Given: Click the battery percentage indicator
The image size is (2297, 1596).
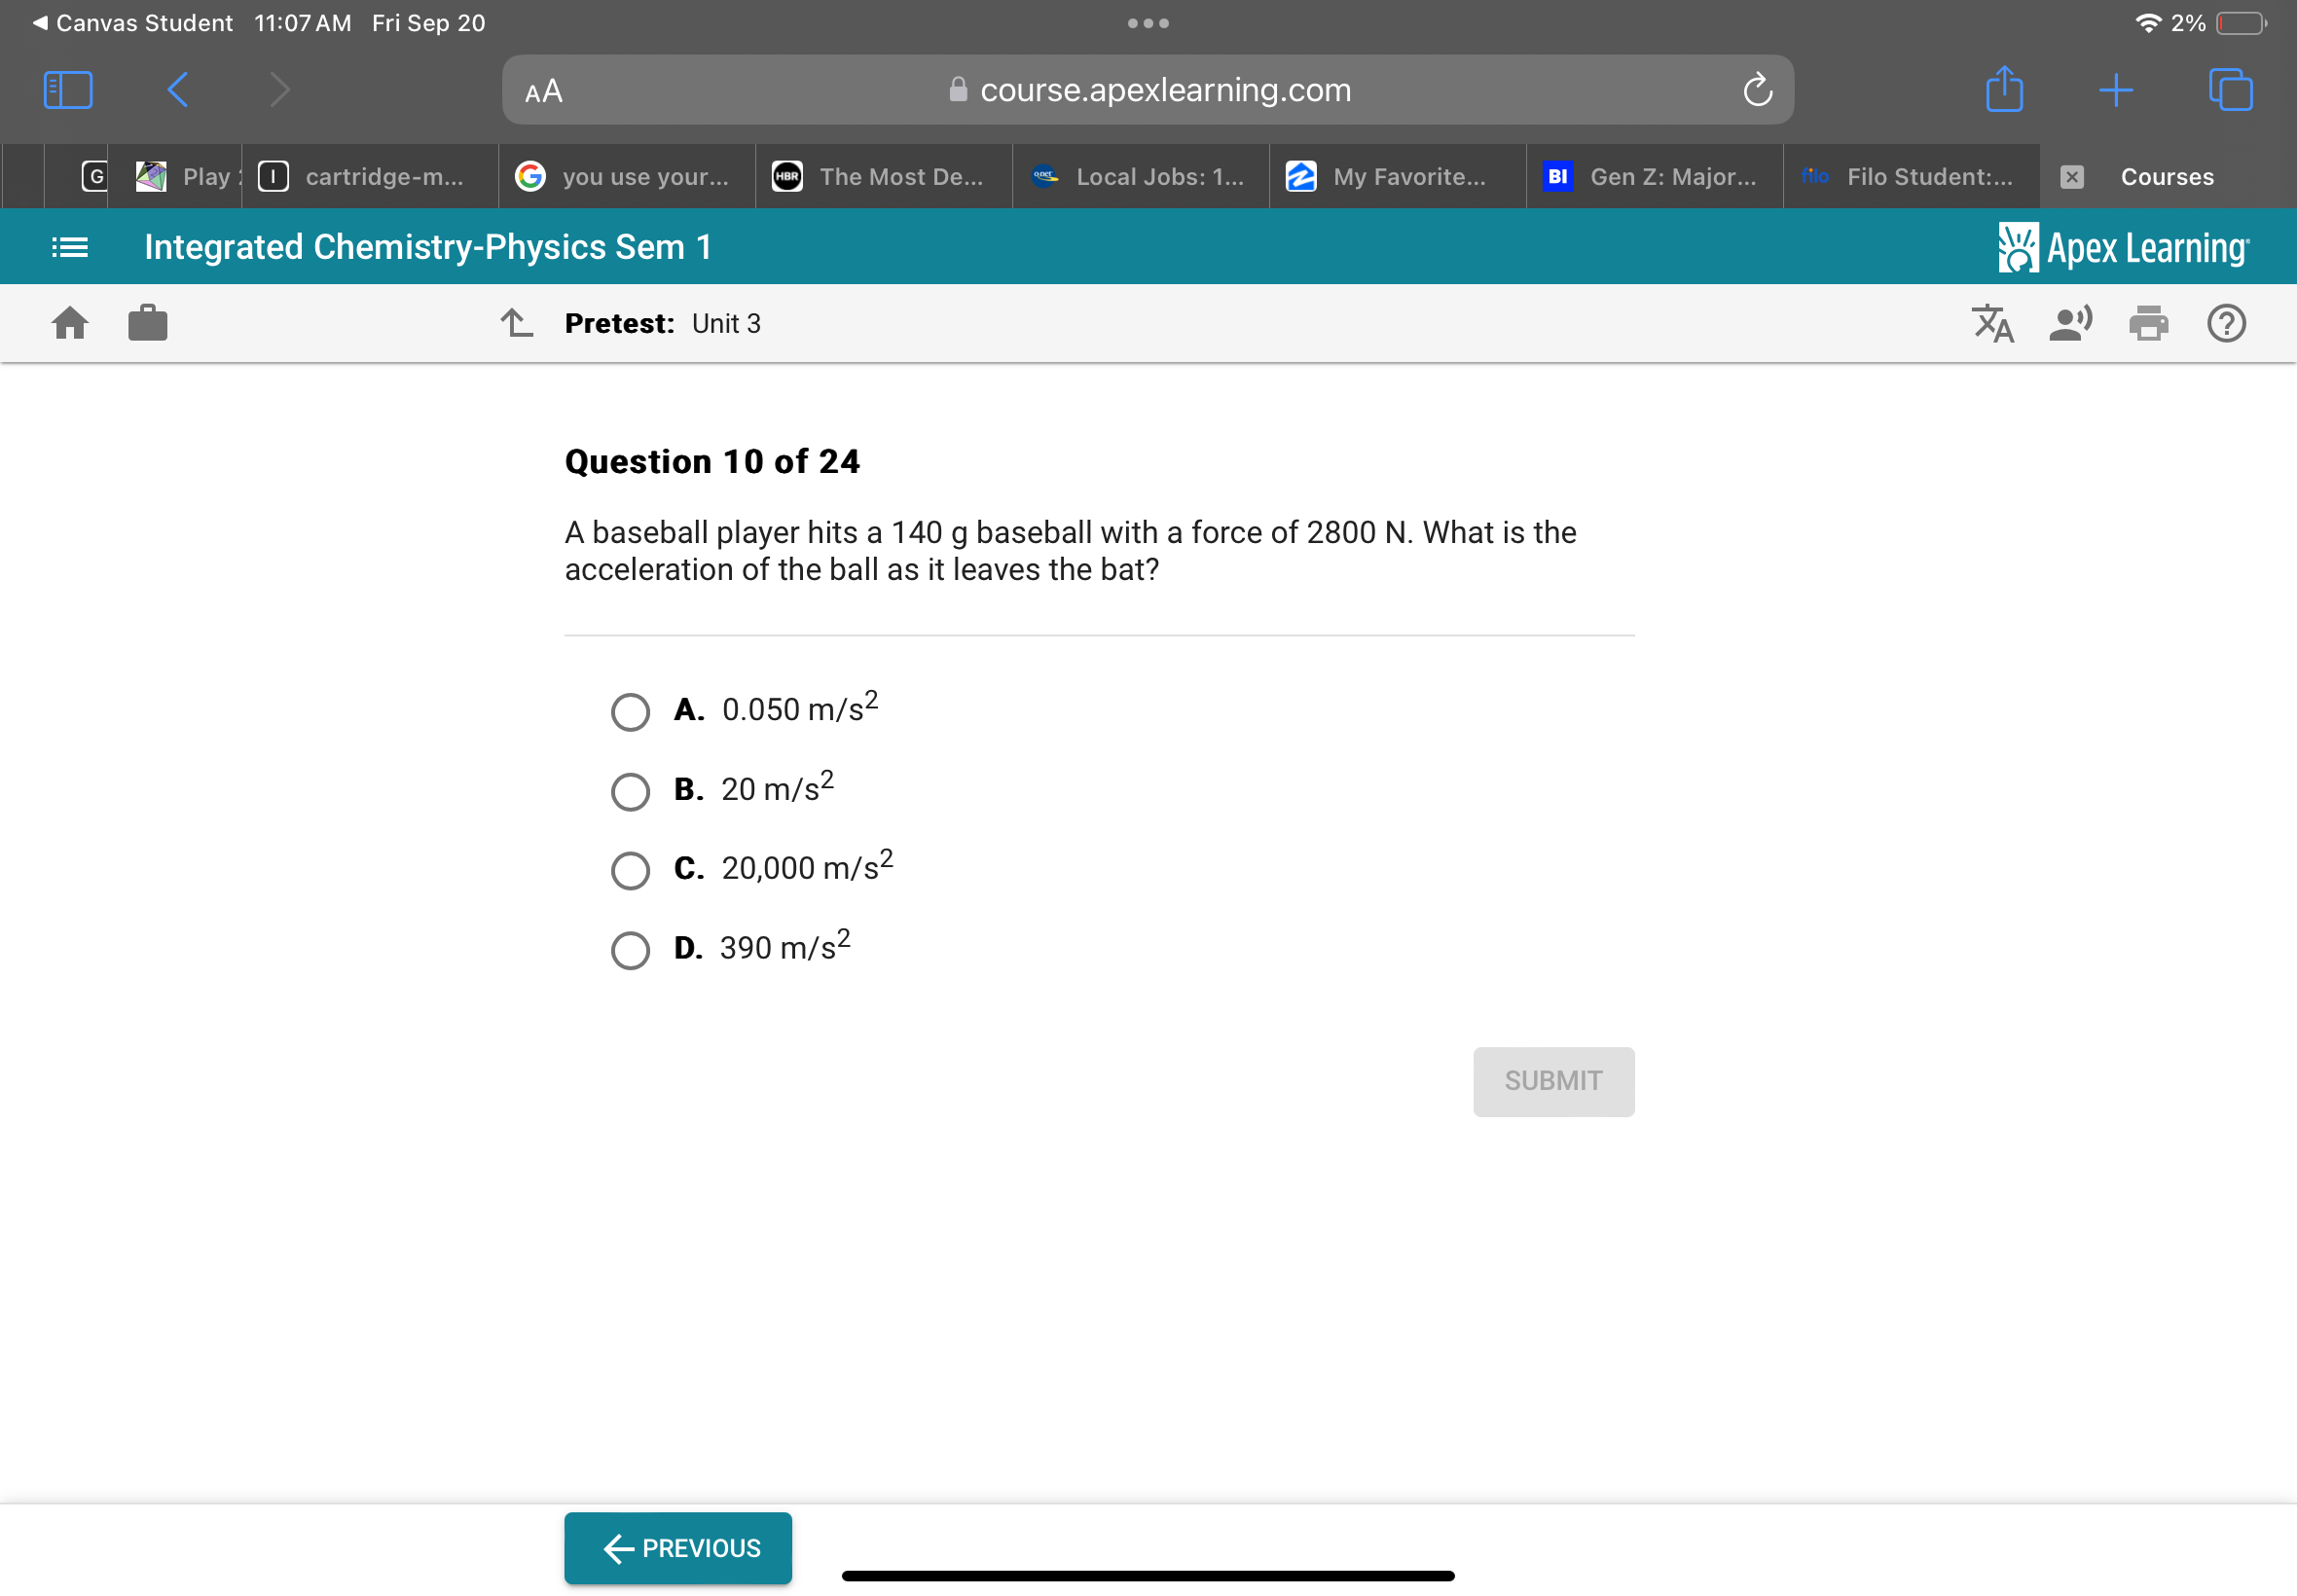Looking at the screenshot, I should point(2191,21).
